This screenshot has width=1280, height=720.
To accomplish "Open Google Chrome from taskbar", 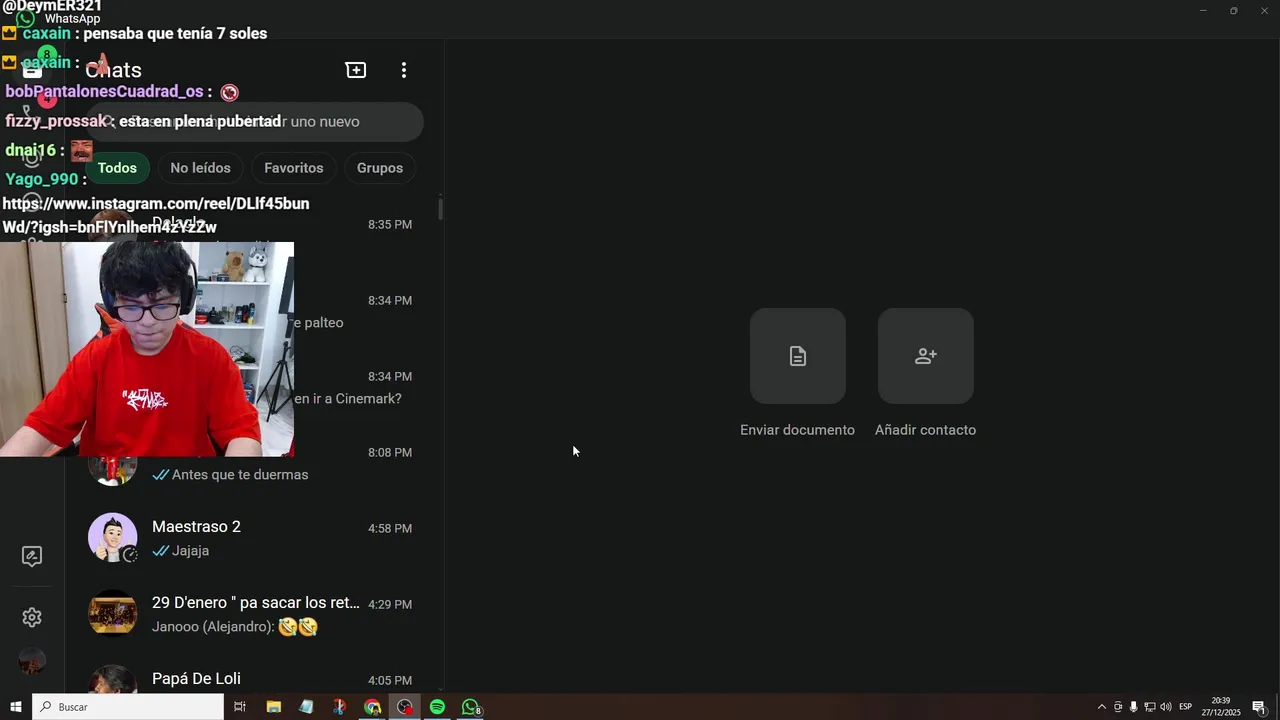I will click(372, 707).
